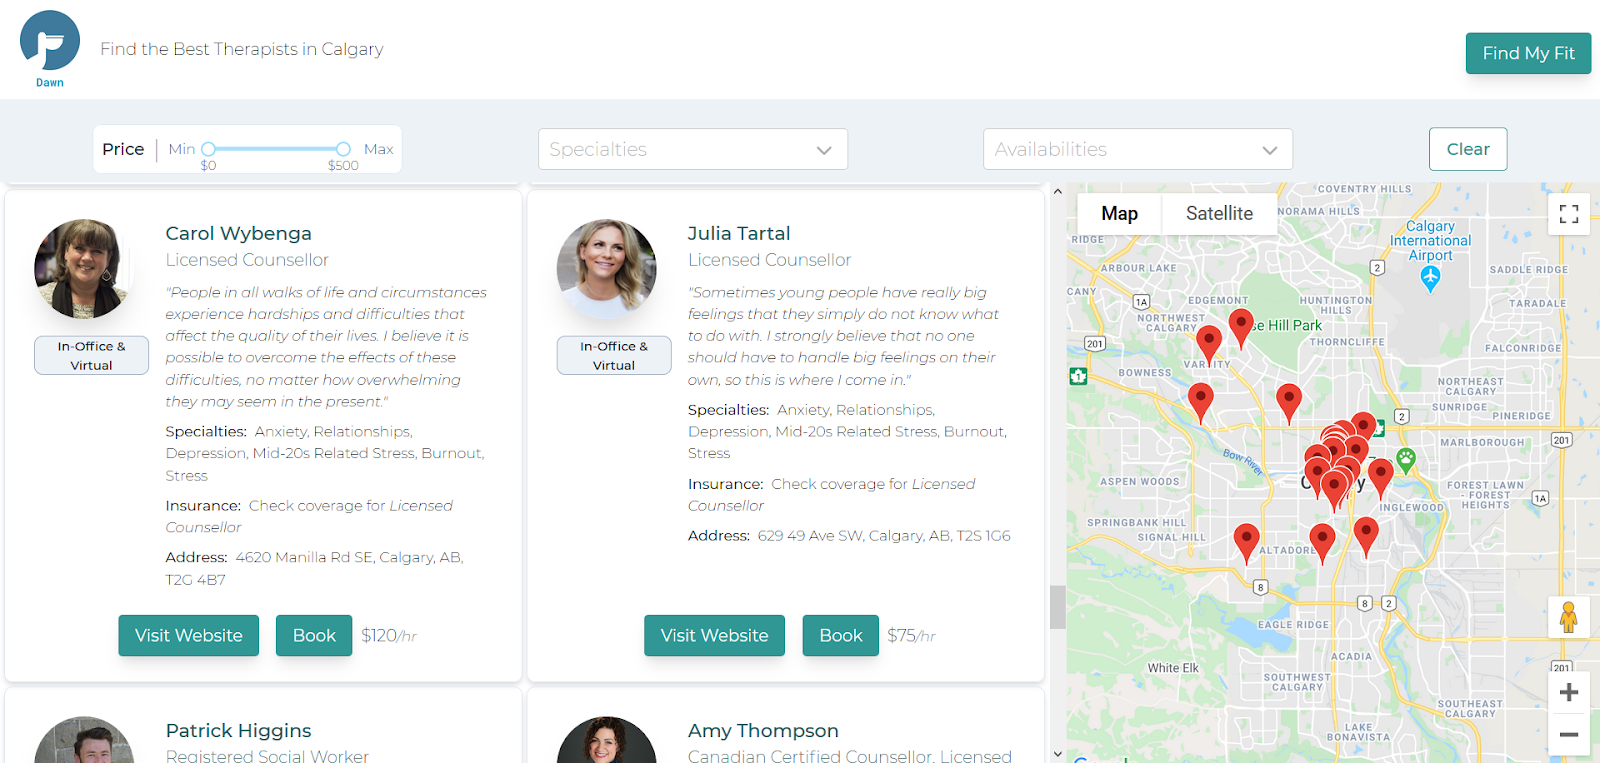Click the name Carol Wybenga
Screen dimensions: 1600x763
239,233
